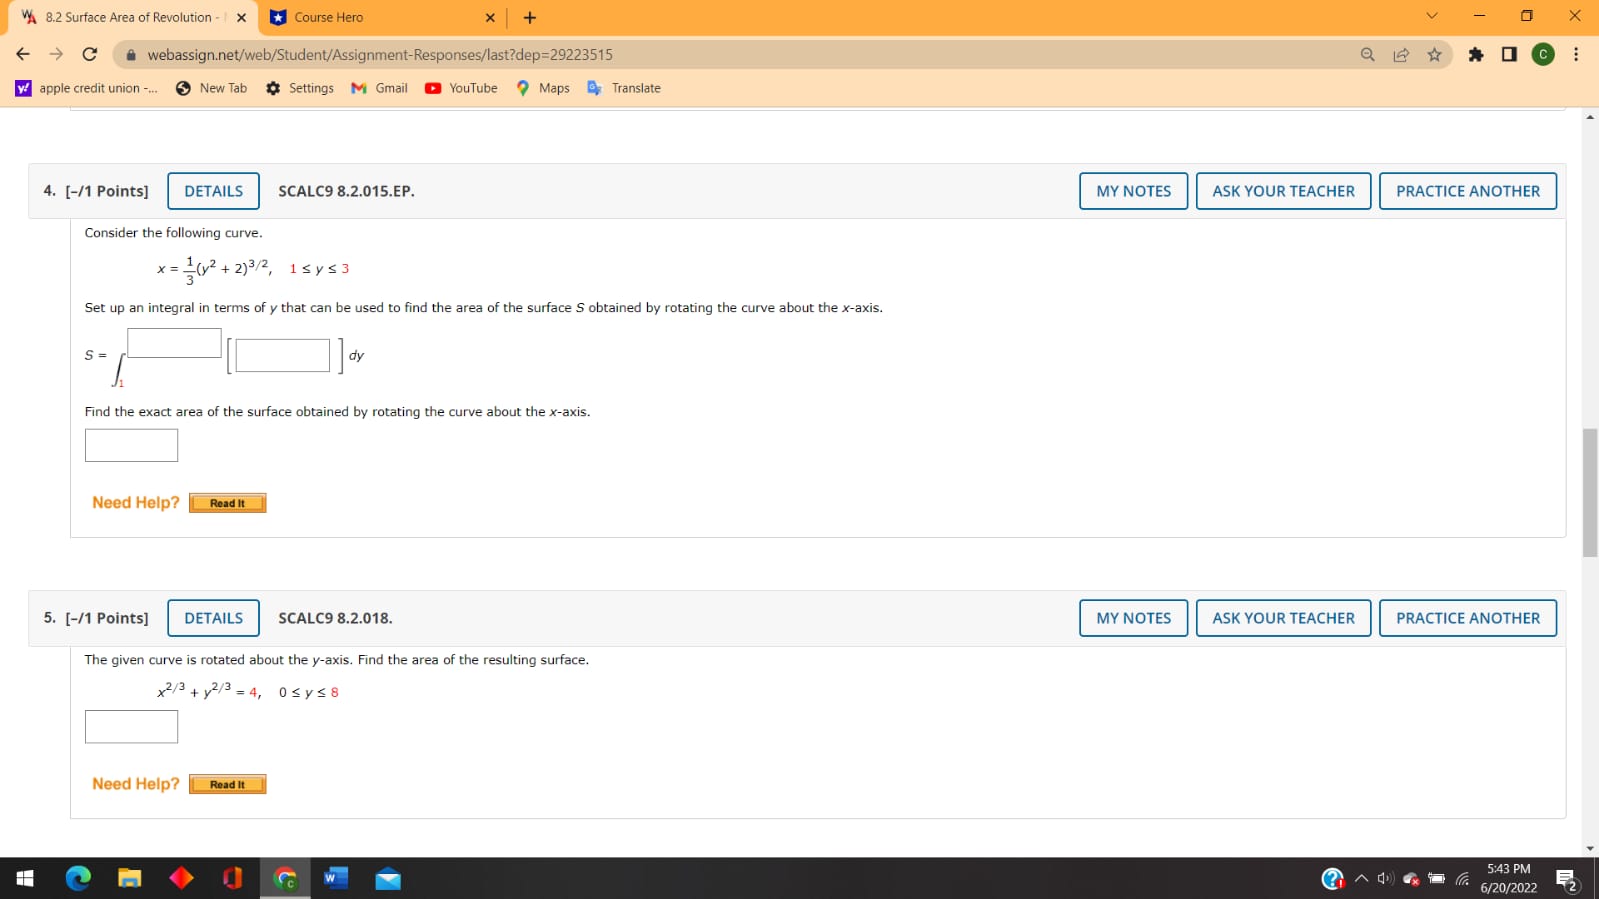Open MY NOTES for question 4
The image size is (1599, 899).
[1133, 191]
